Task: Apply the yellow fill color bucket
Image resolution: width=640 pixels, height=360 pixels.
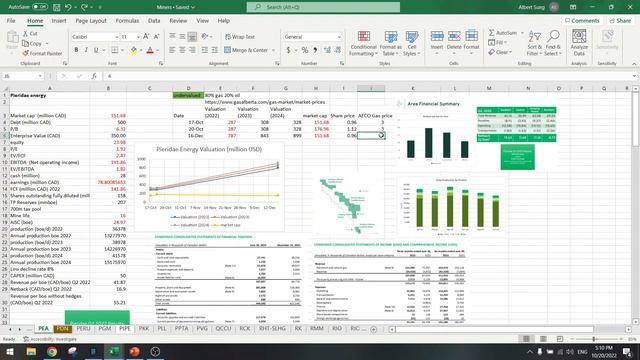Action: pos(133,50)
